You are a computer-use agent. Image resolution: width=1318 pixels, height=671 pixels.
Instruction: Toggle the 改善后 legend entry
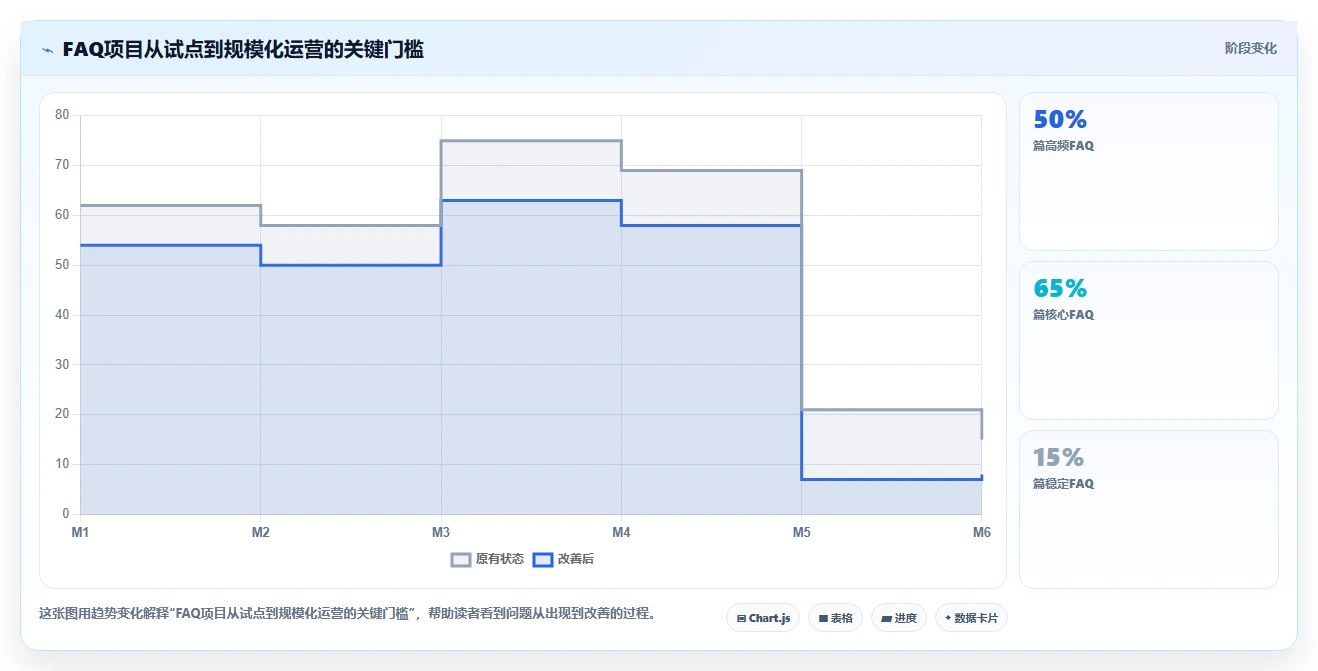(564, 559)
